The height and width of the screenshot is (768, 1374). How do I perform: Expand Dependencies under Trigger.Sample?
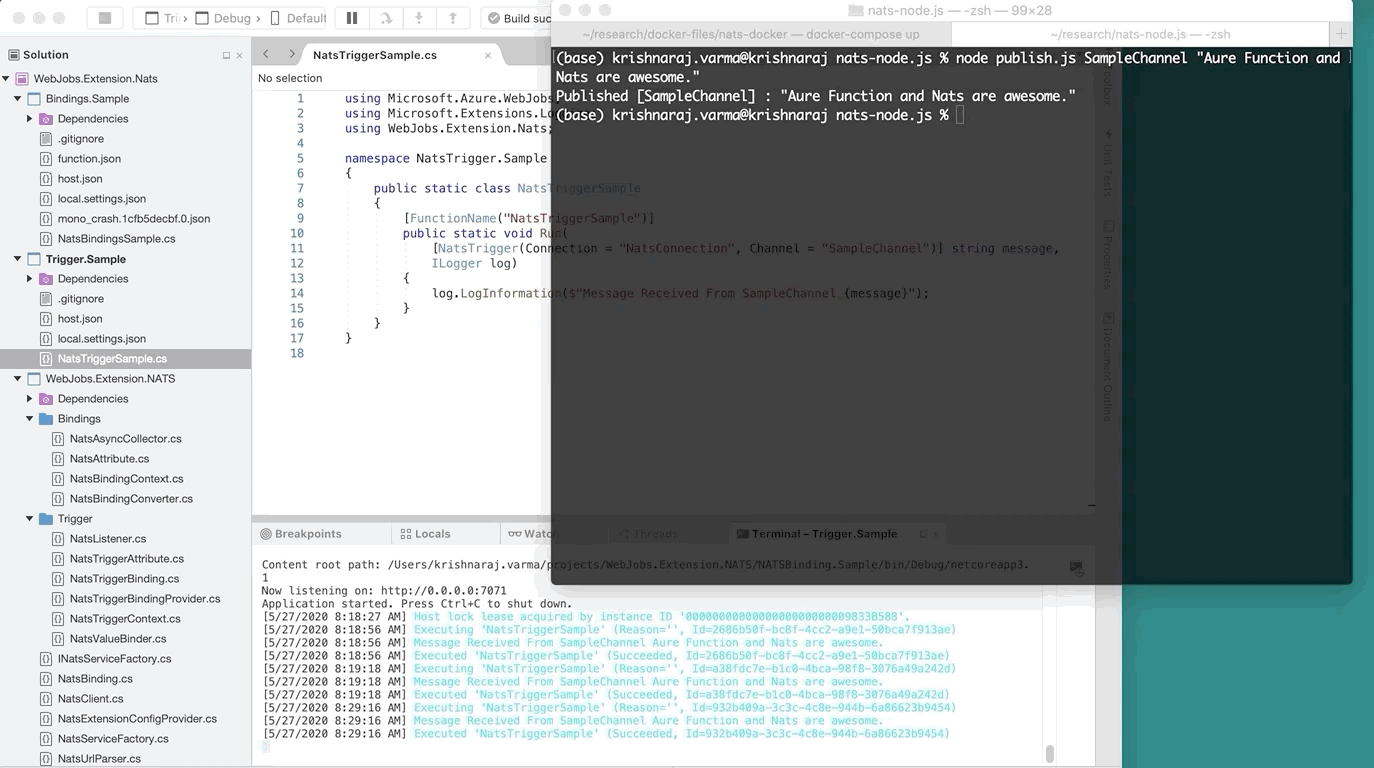tap(30, 279)
